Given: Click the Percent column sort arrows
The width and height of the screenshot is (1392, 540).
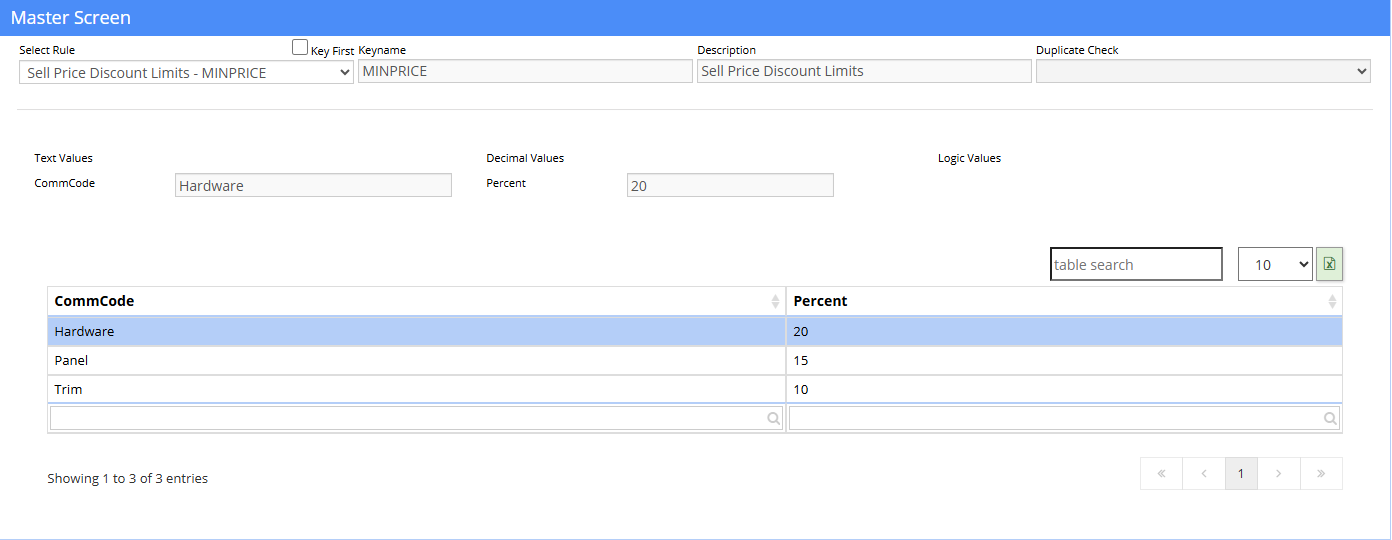Looking at the screenshot, I should pos(1332,301).
